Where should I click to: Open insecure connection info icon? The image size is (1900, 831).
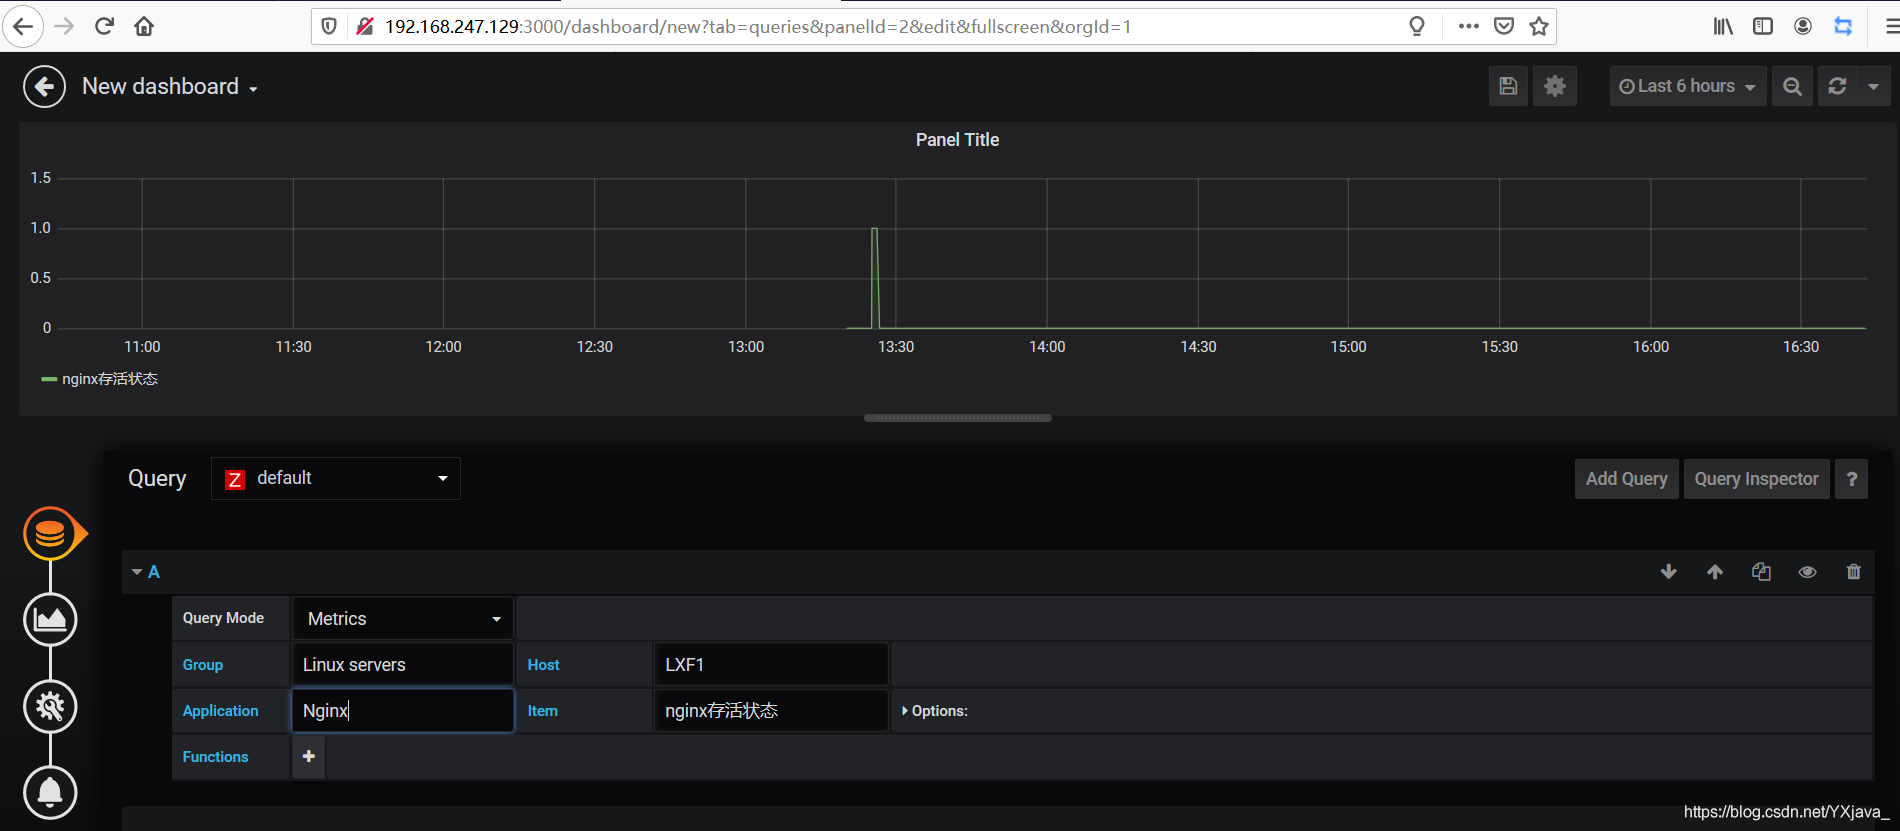[364, 26]
